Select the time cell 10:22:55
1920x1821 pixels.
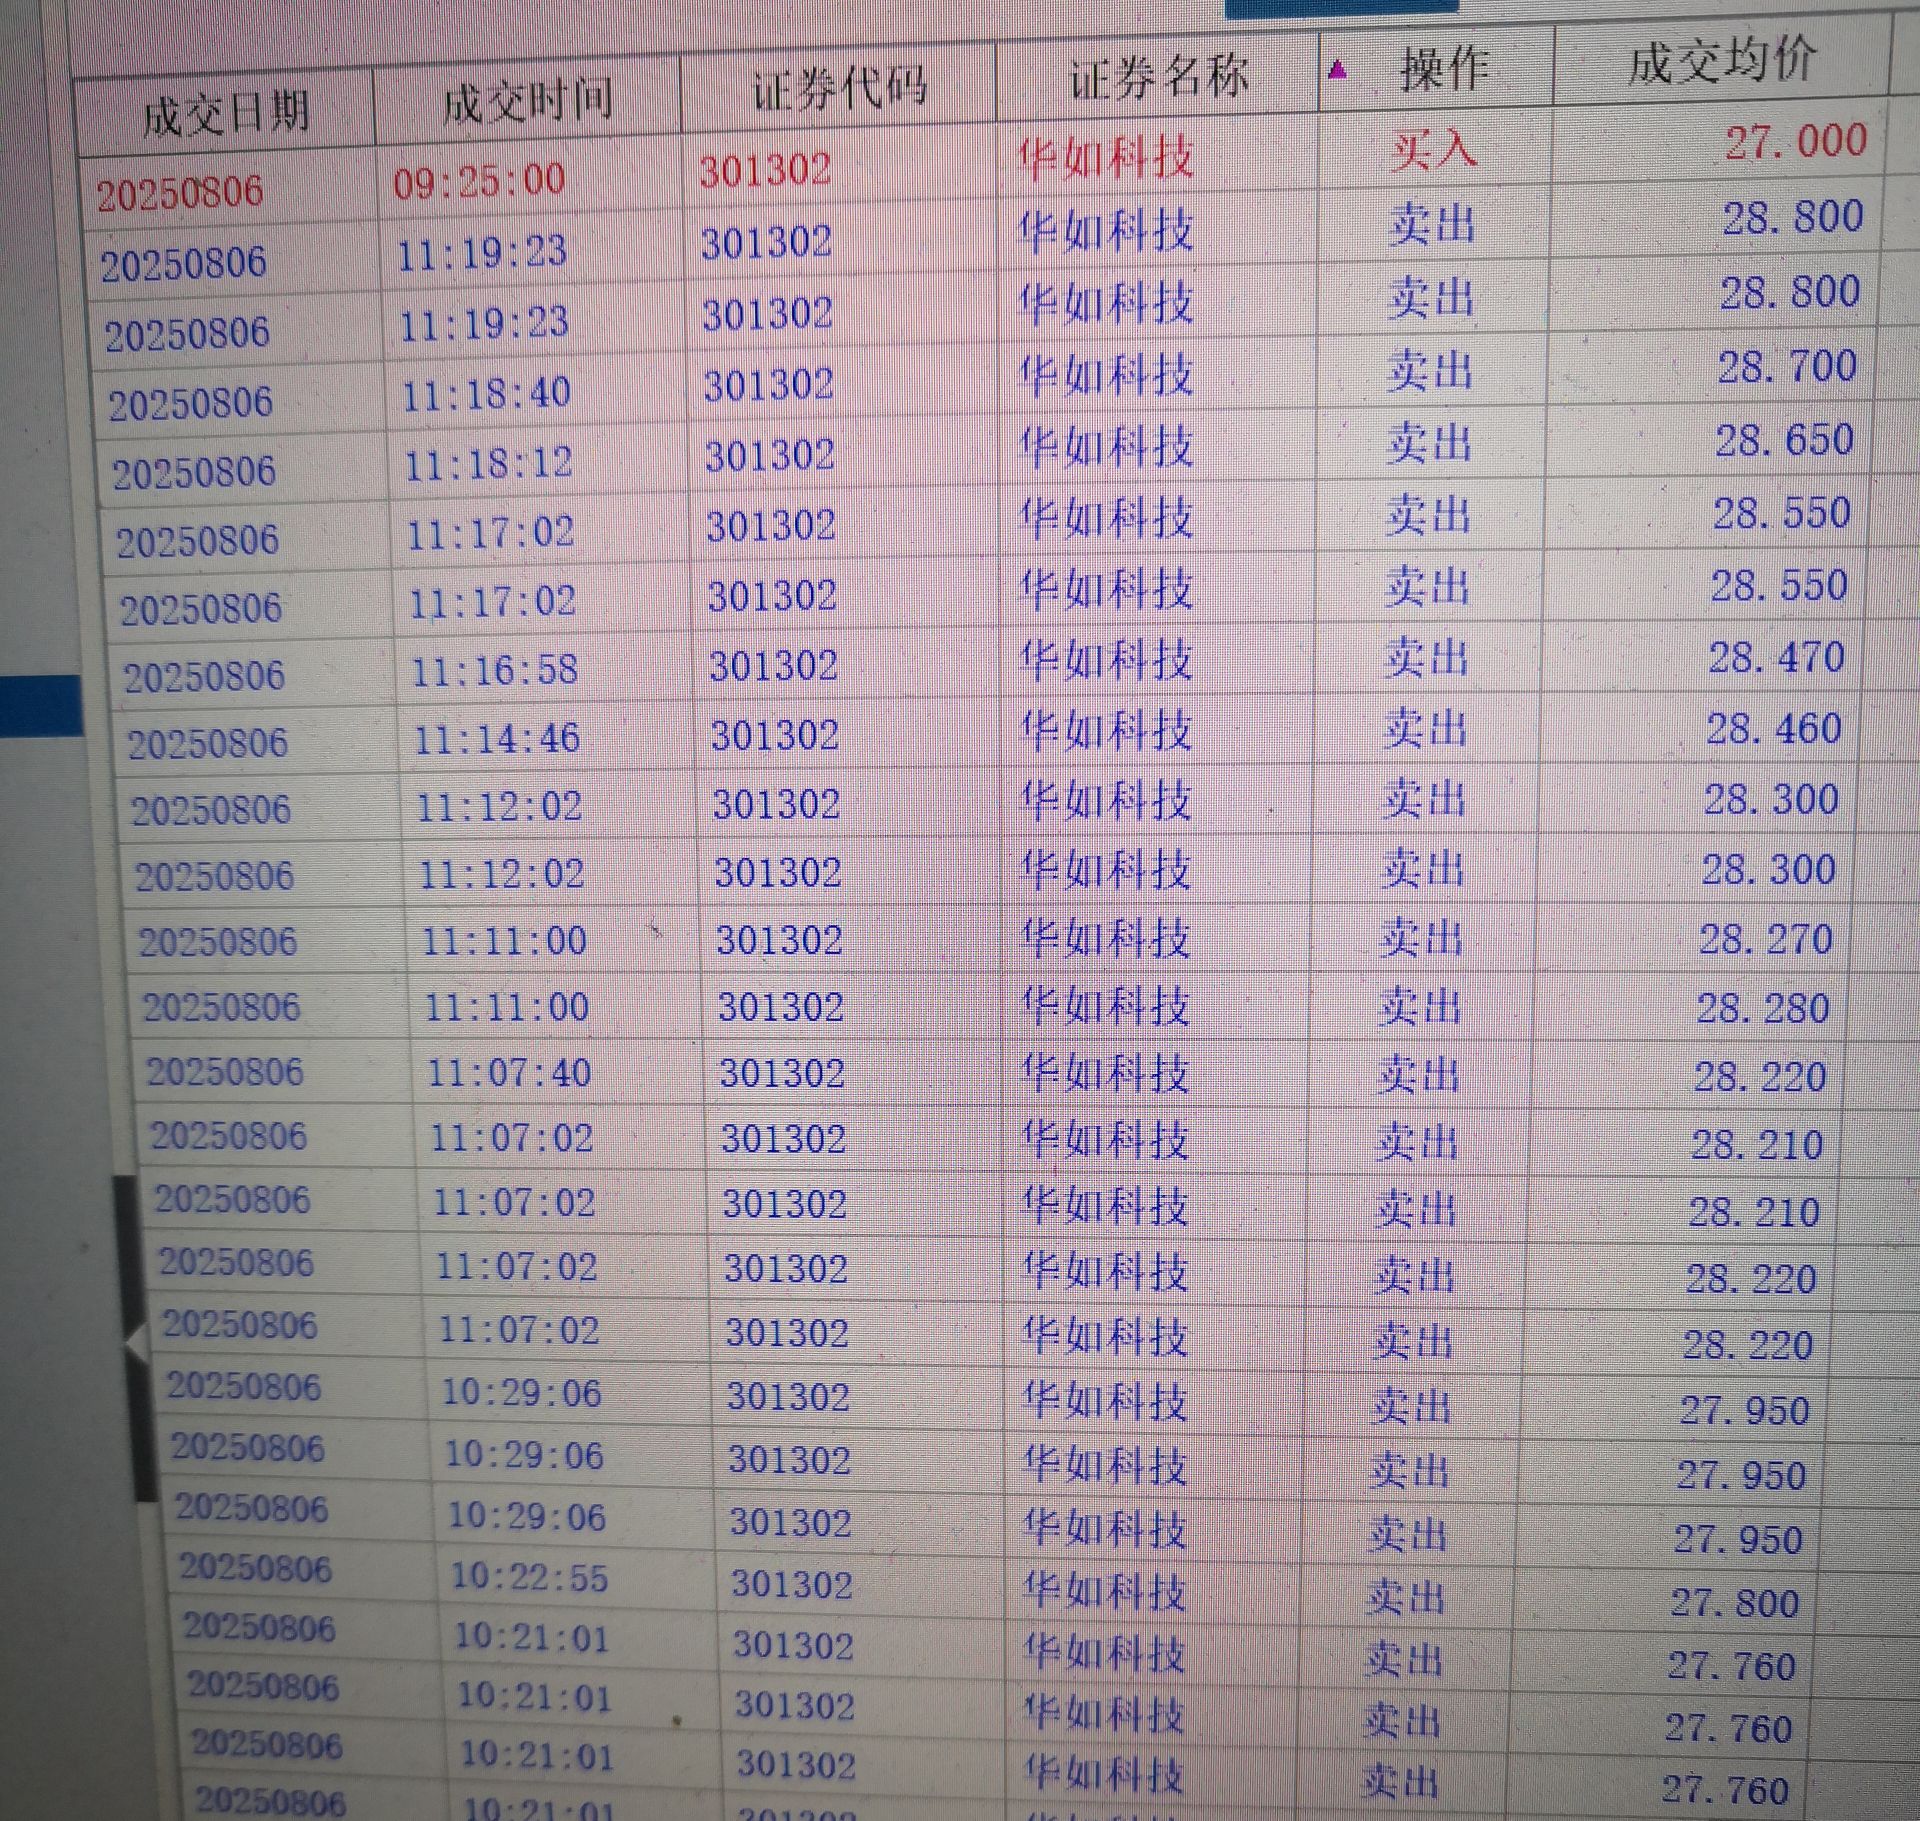[x=529, y=1578]
